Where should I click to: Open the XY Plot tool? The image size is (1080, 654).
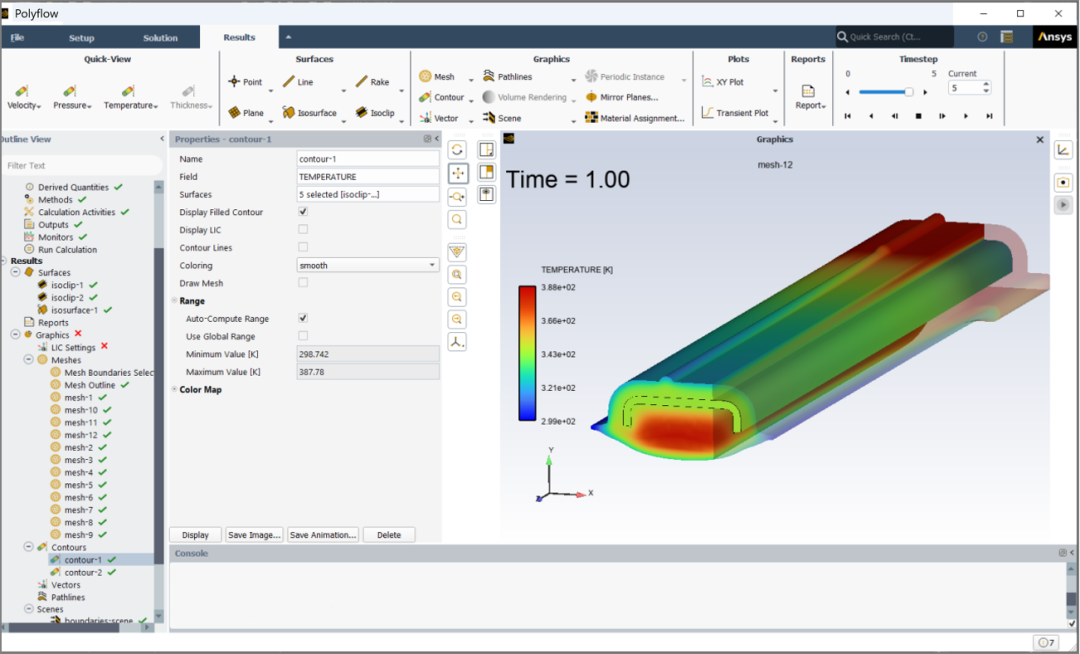707,82
